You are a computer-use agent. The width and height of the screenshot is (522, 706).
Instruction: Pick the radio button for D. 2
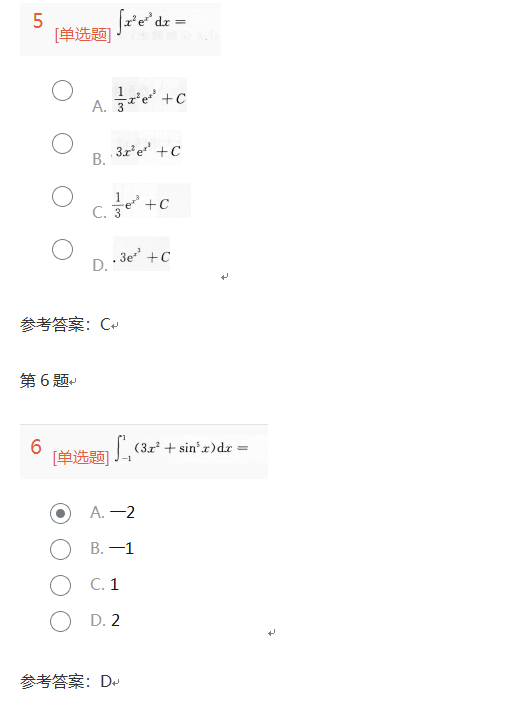click(60, 621)
